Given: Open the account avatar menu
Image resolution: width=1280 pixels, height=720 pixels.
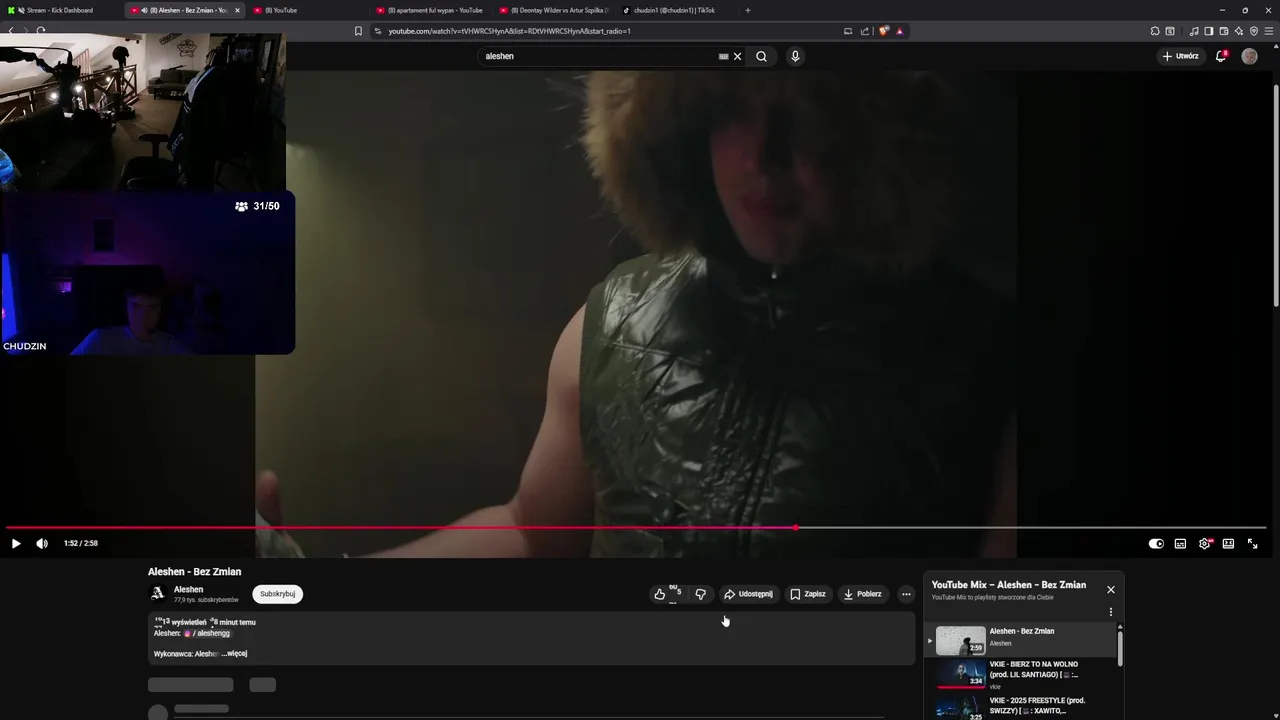Looking at the screenshot, I should point(1249,57).
